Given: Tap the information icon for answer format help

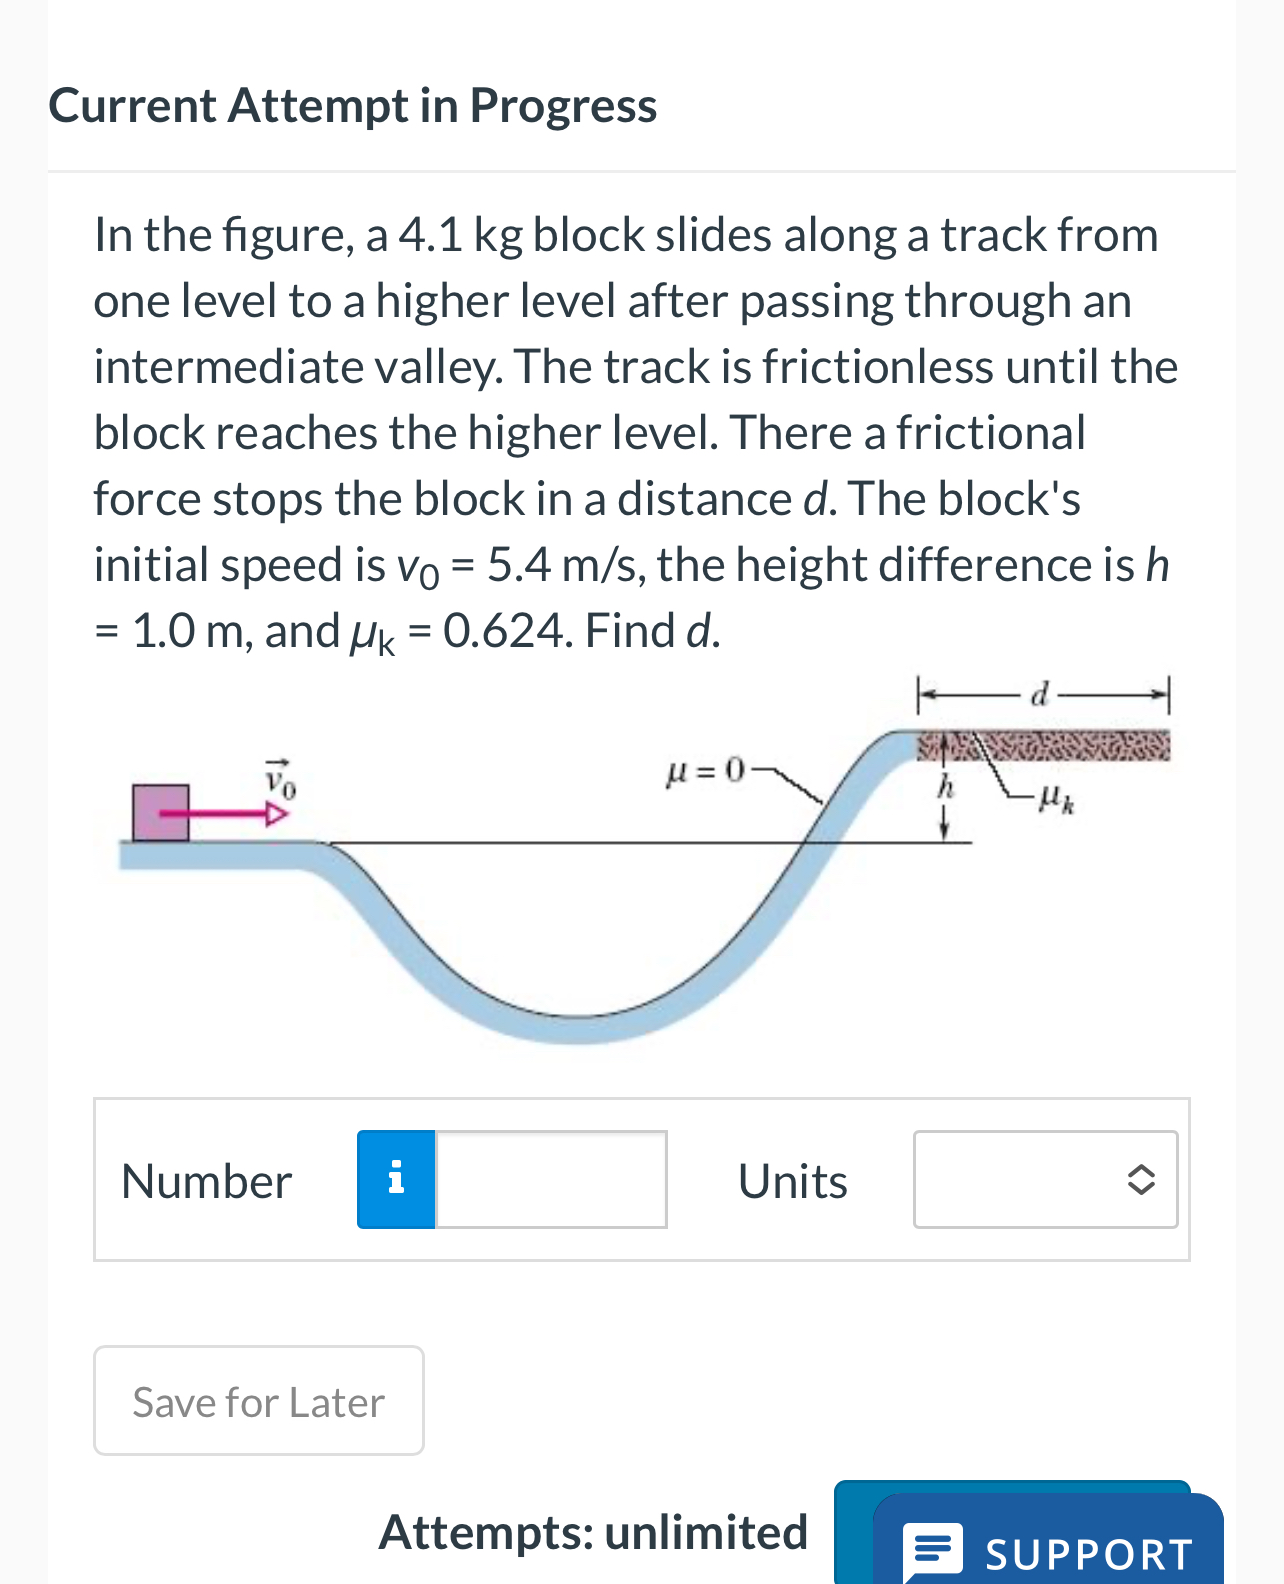Looking at the screenshot, I should pyautogui.click(x=395, y=1179).
